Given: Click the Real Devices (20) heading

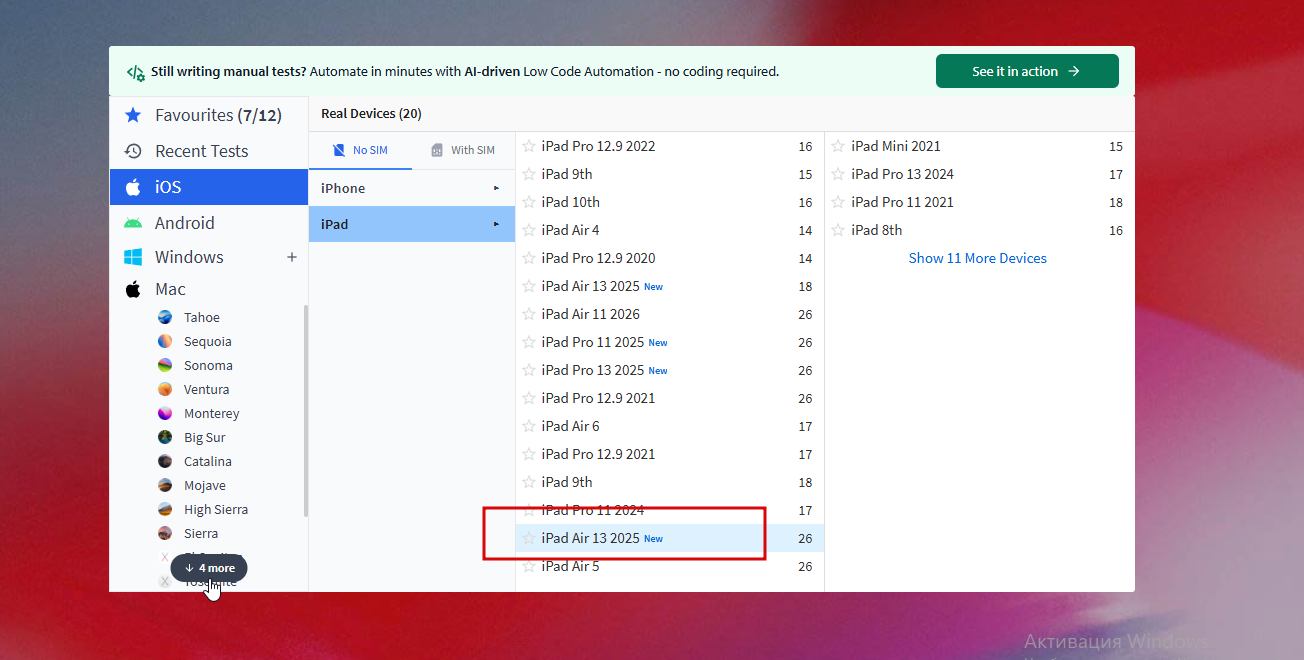Looking at the screenshot, I should coord(371,114).
